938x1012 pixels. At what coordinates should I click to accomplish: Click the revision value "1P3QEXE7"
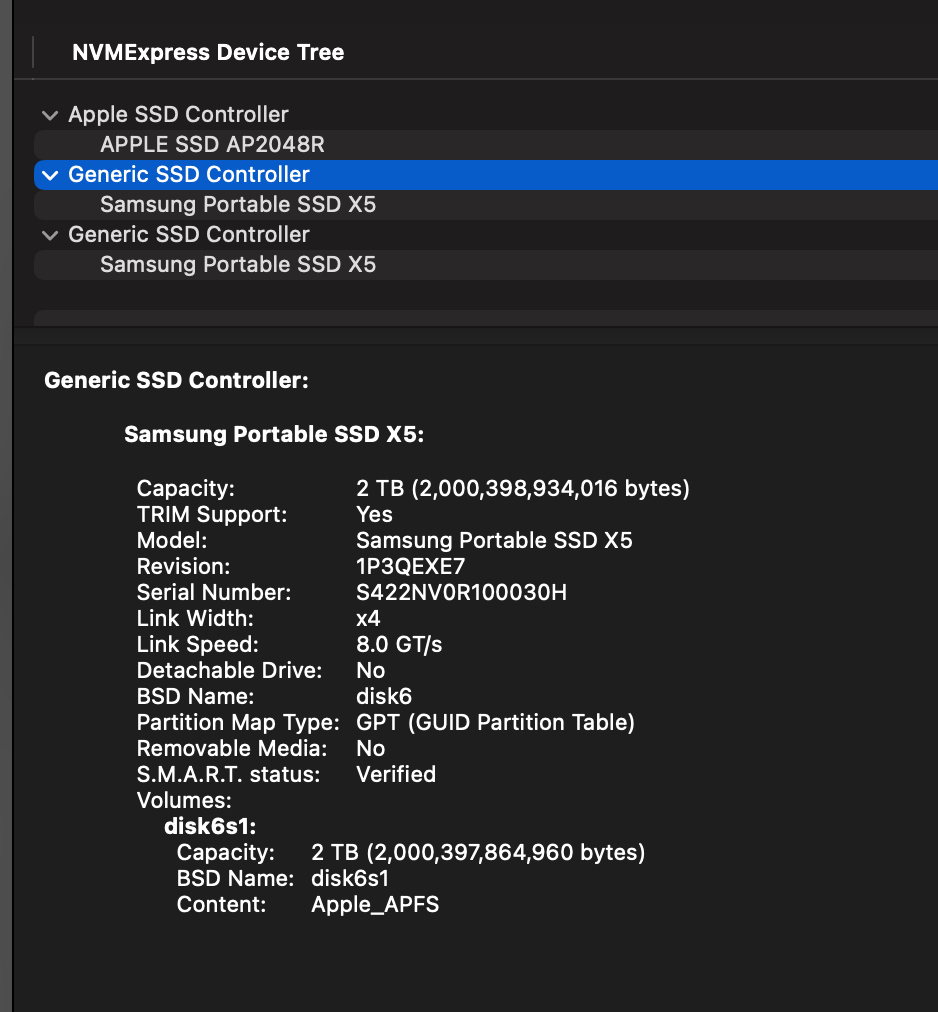[411, 567]
